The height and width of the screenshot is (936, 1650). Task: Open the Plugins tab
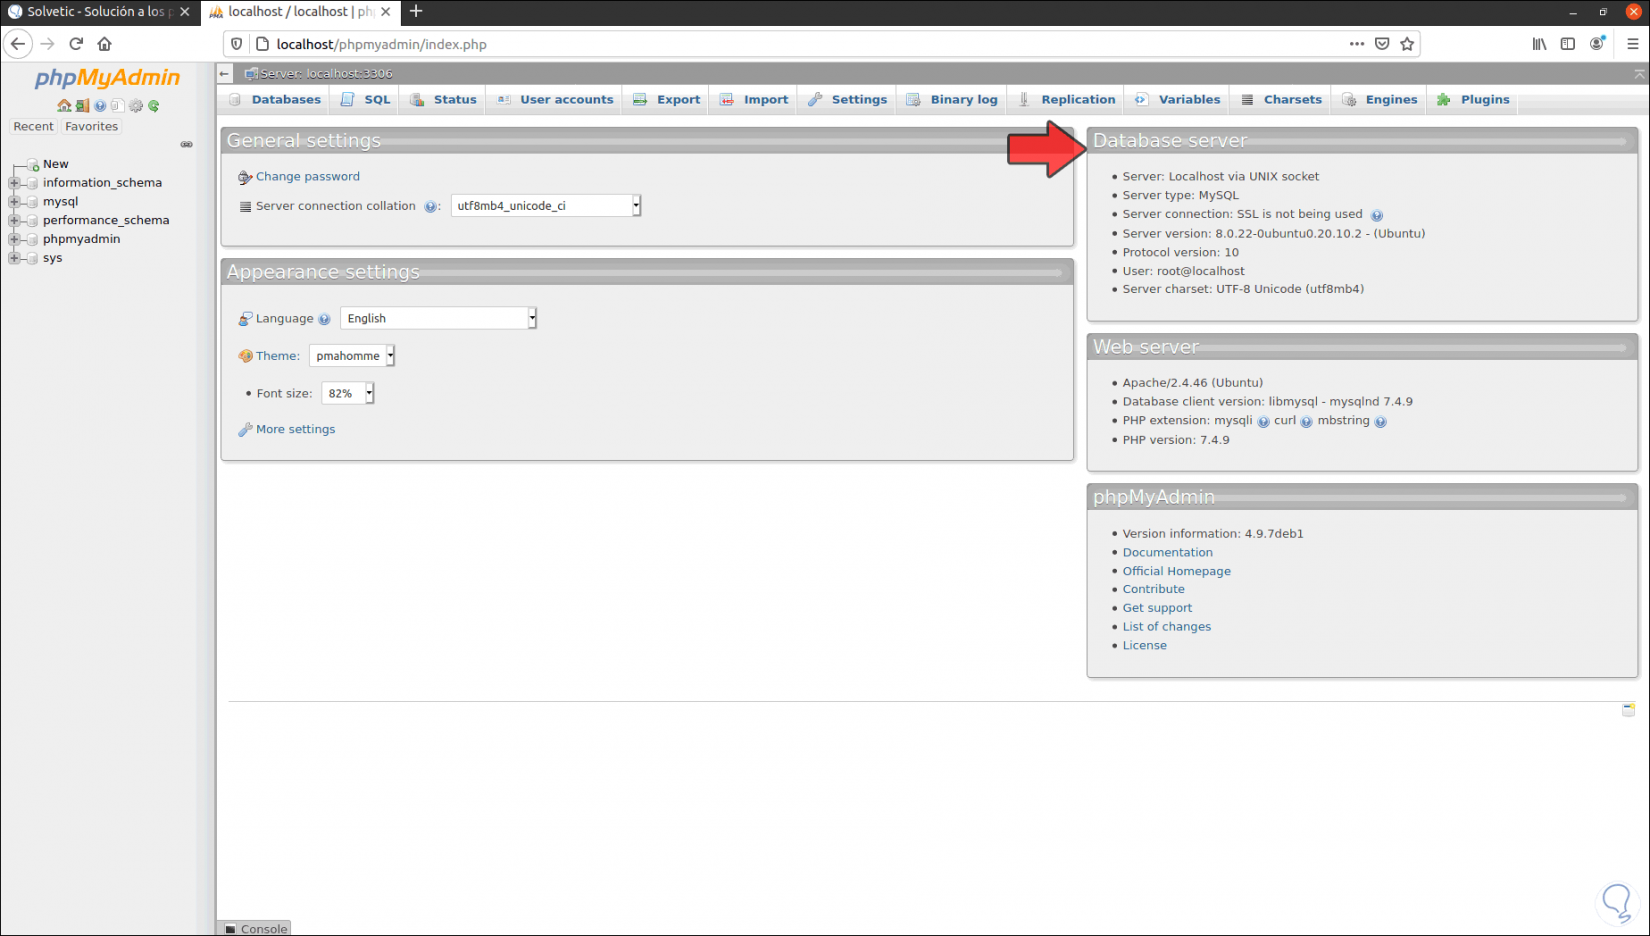(1474, 100)
